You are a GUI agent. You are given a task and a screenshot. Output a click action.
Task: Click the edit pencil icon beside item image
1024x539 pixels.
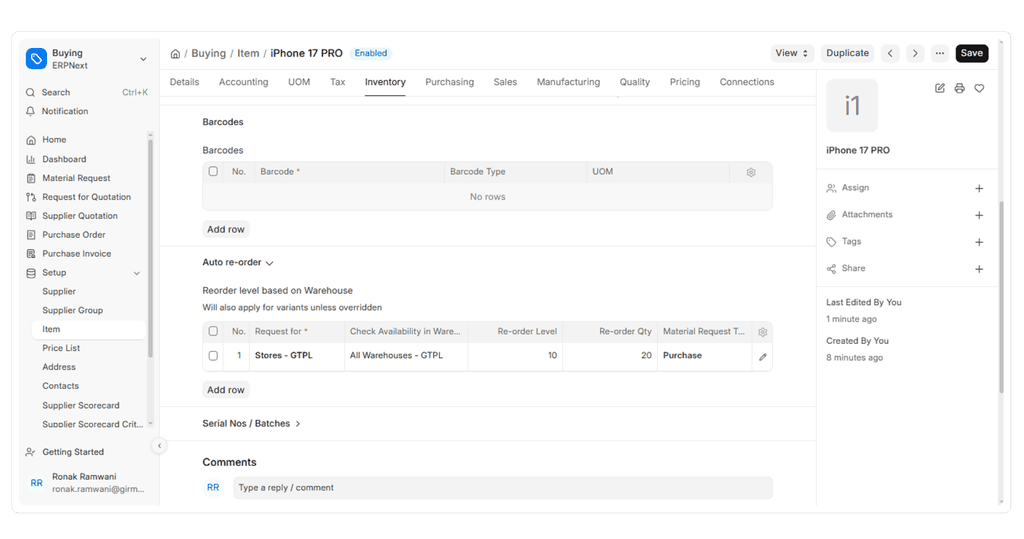pos(940,88)
